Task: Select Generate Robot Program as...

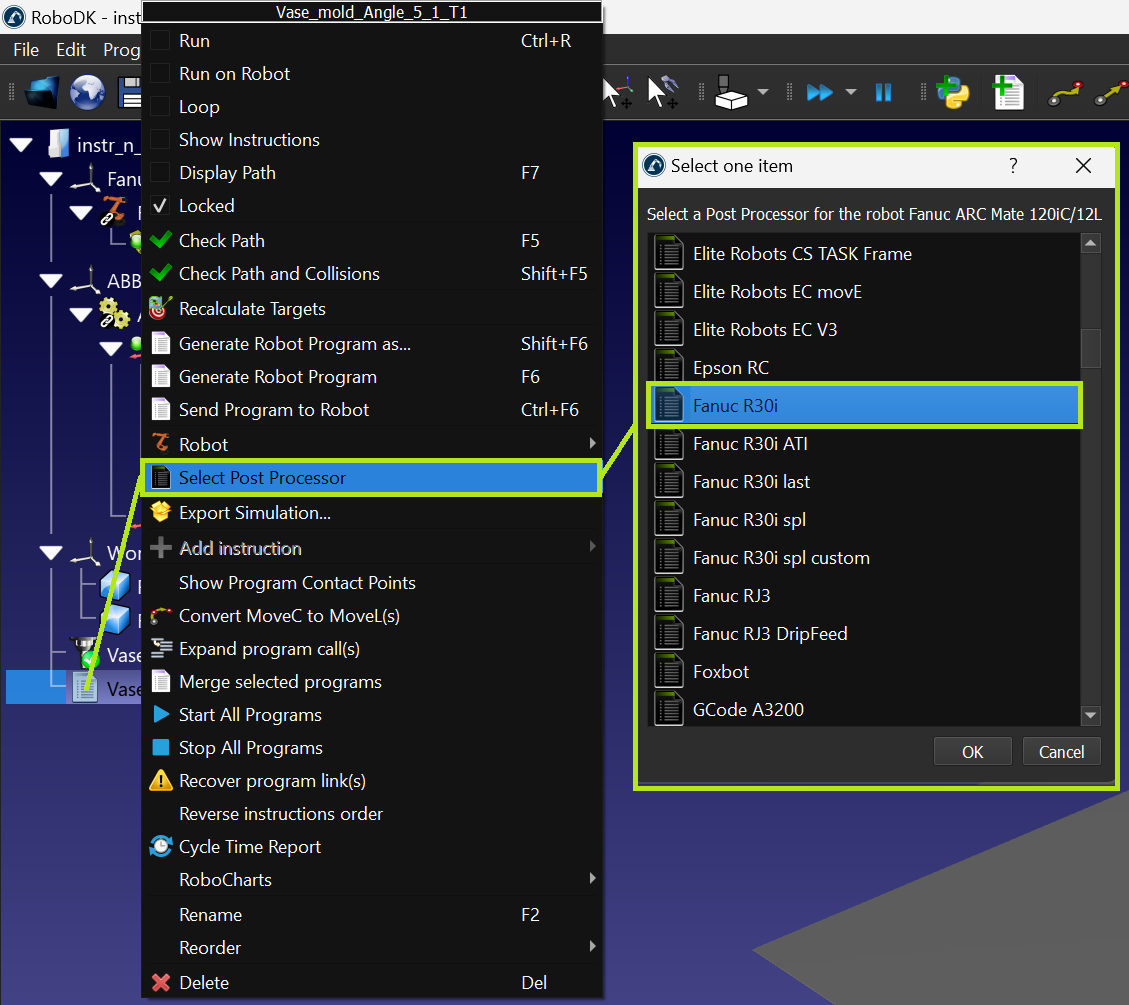Action: (x=372, y=344)
